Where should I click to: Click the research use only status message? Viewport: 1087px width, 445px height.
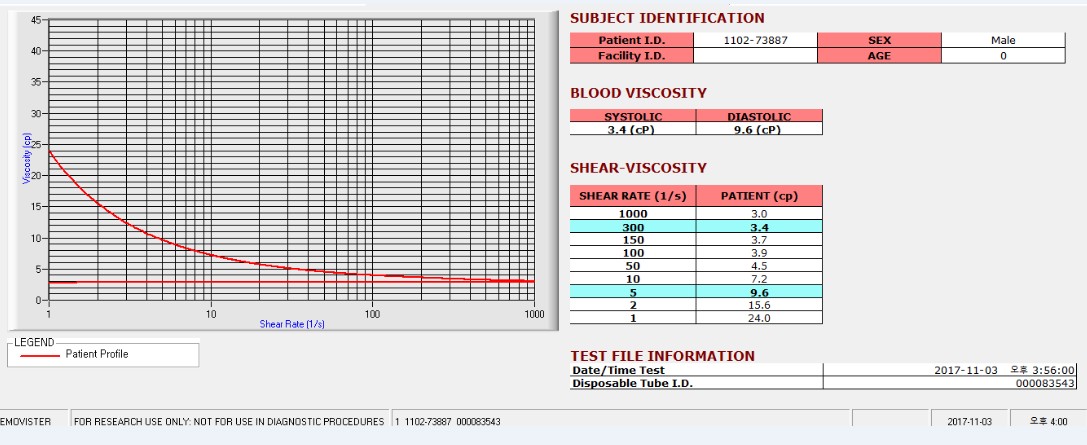(x=229, y=421)
